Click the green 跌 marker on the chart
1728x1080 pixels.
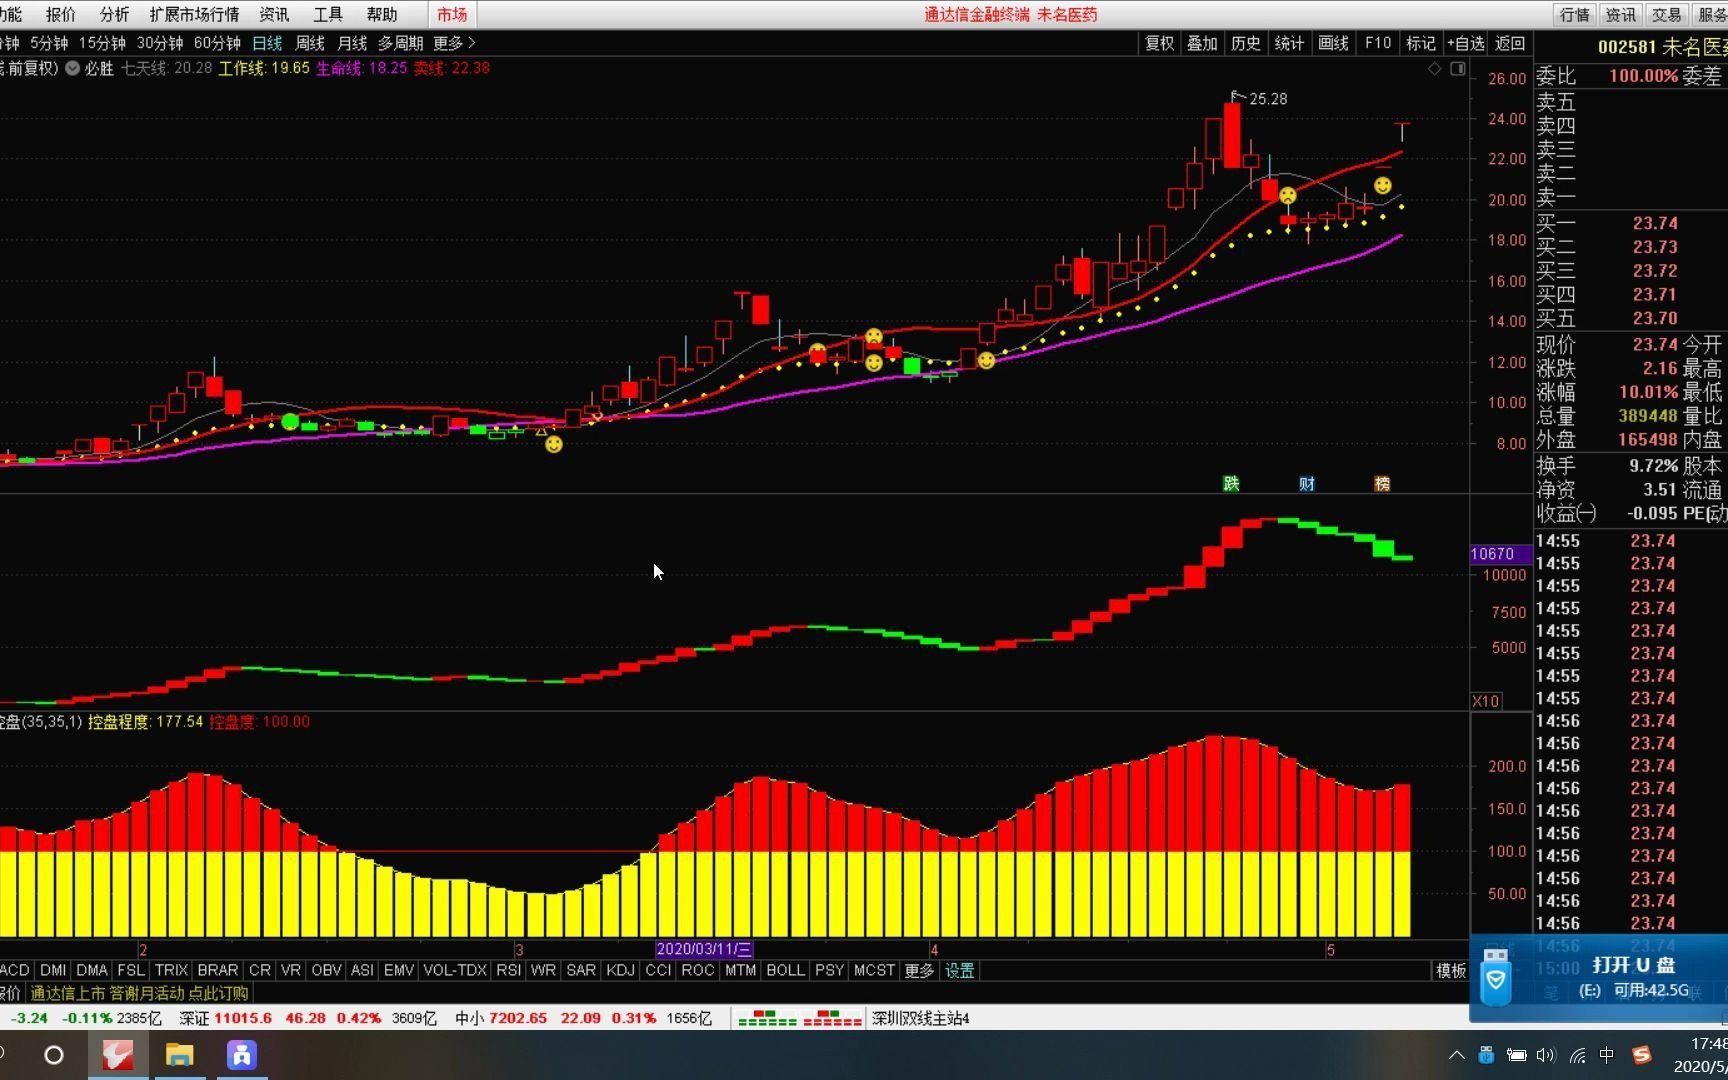[1231, 484]
